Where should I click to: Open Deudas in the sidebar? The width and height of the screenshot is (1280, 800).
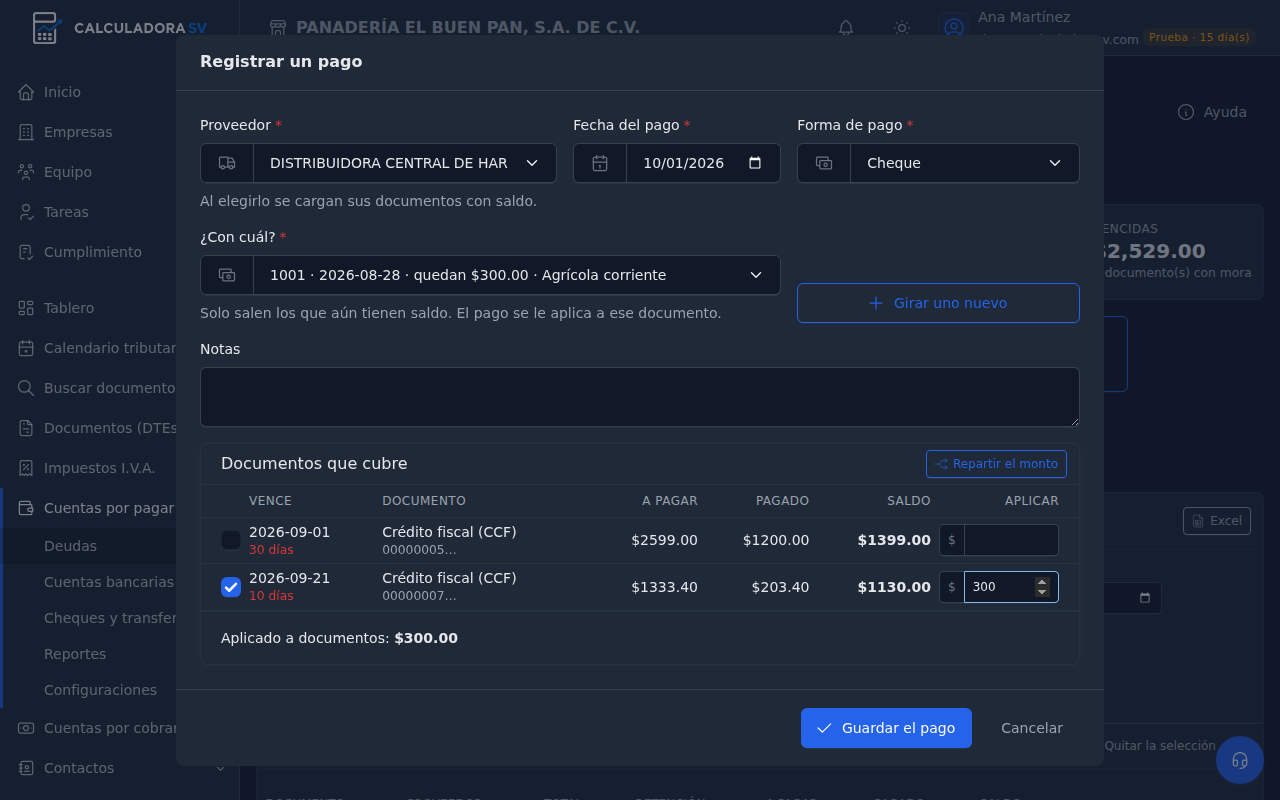coord(70,546)
